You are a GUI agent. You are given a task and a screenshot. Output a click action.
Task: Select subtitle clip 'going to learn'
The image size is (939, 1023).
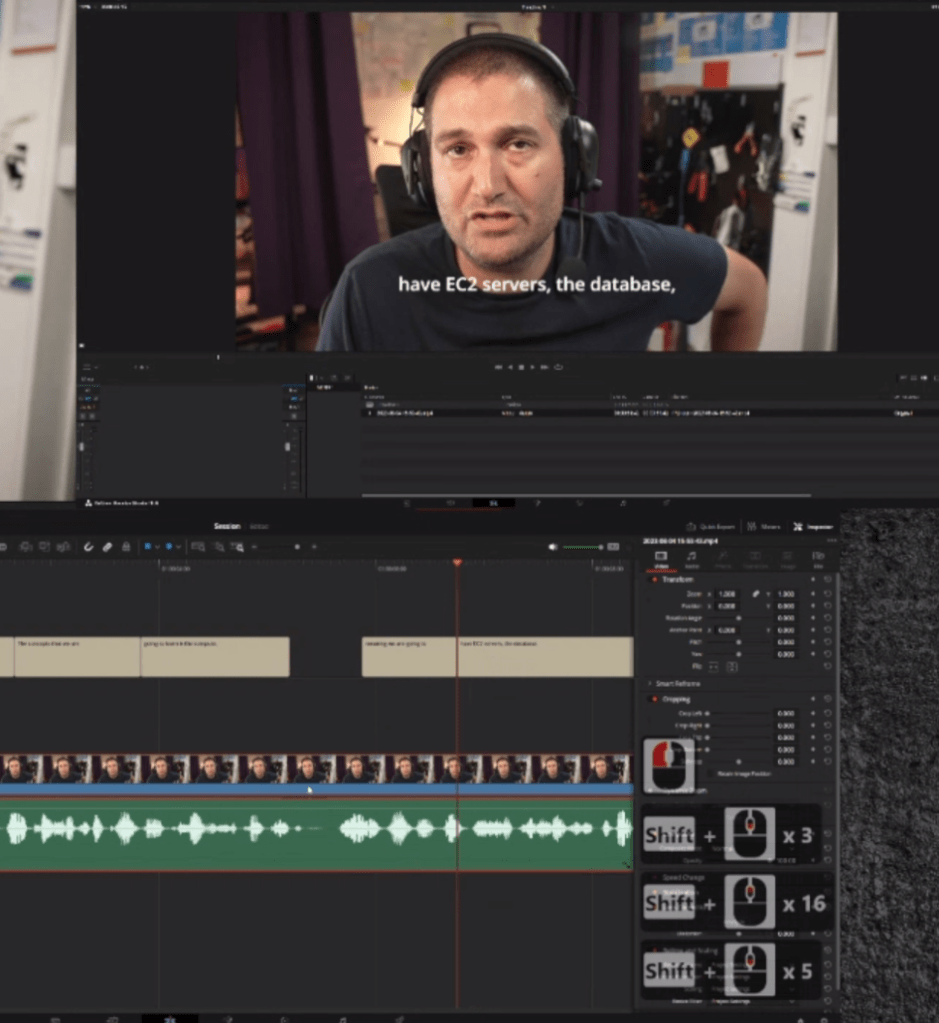[215, 657]
